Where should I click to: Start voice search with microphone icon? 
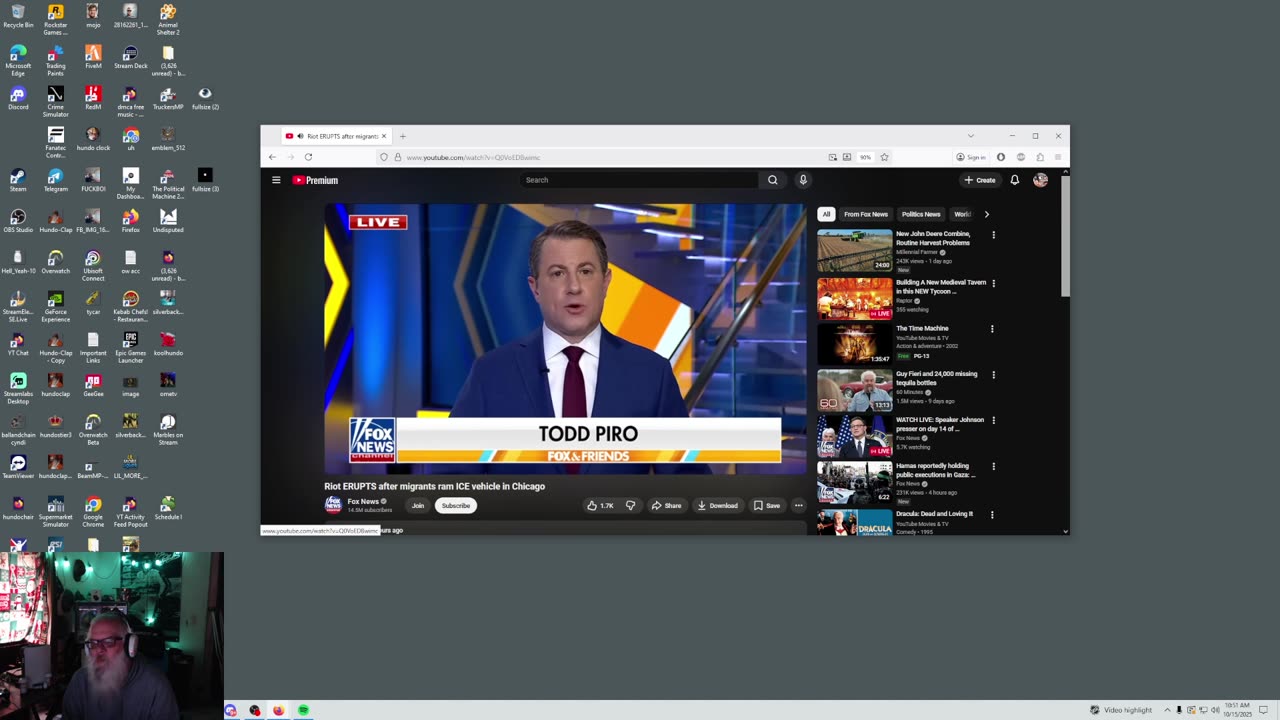(802, 180)
